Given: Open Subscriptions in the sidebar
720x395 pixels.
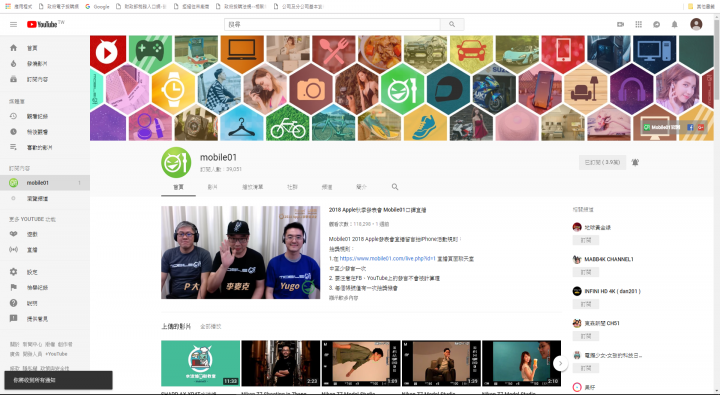Looking at the screenshot, I should coord(45,79).
